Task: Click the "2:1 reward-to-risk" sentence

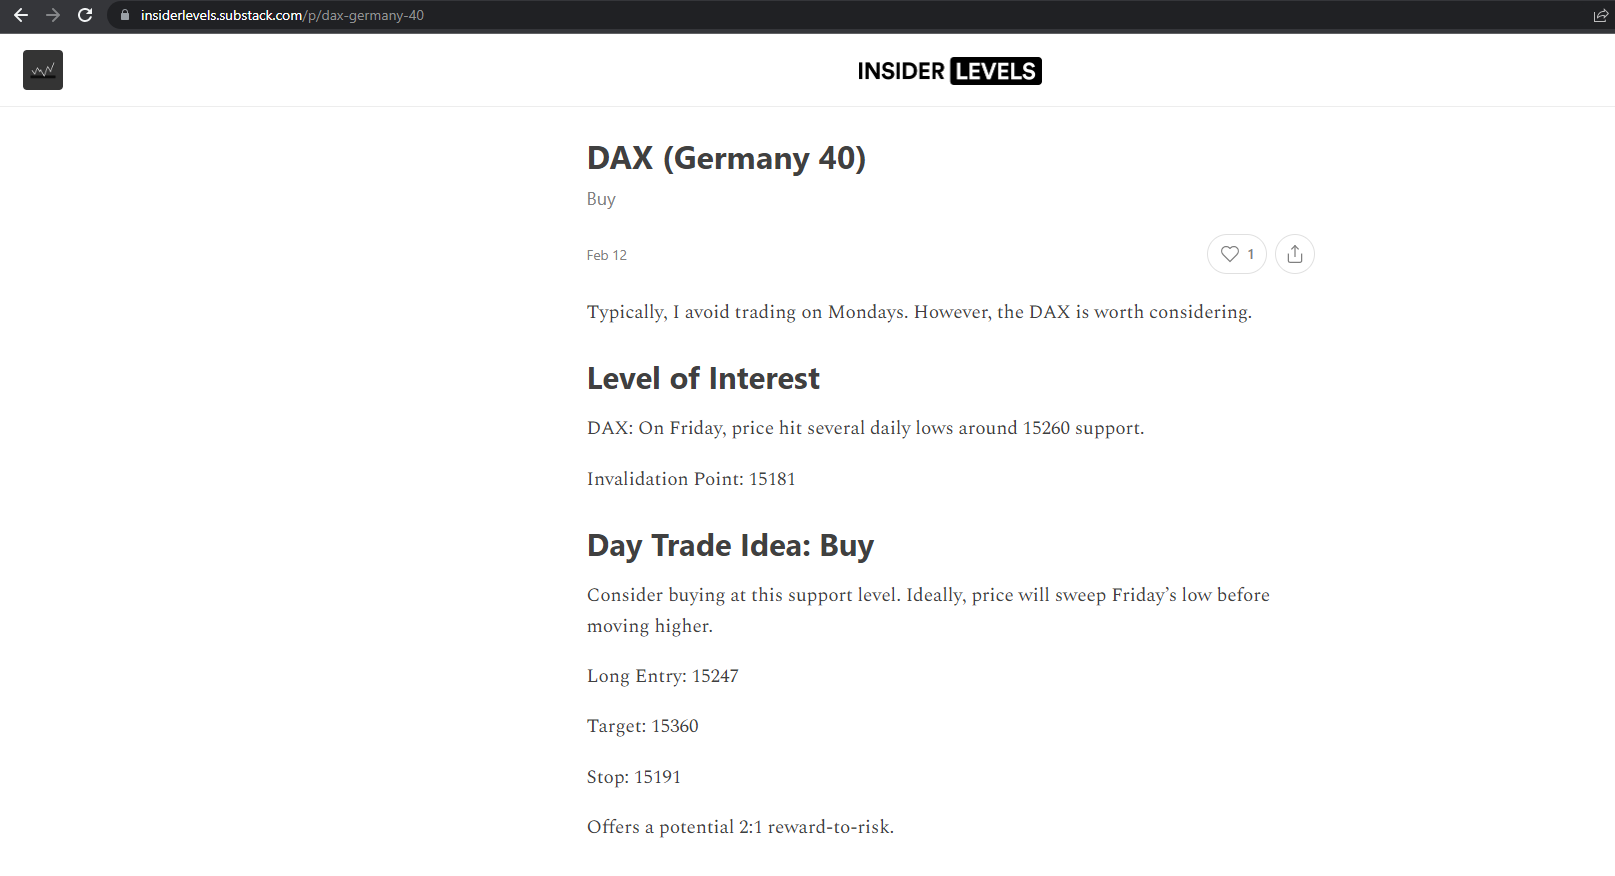Action: pos(740,827)
